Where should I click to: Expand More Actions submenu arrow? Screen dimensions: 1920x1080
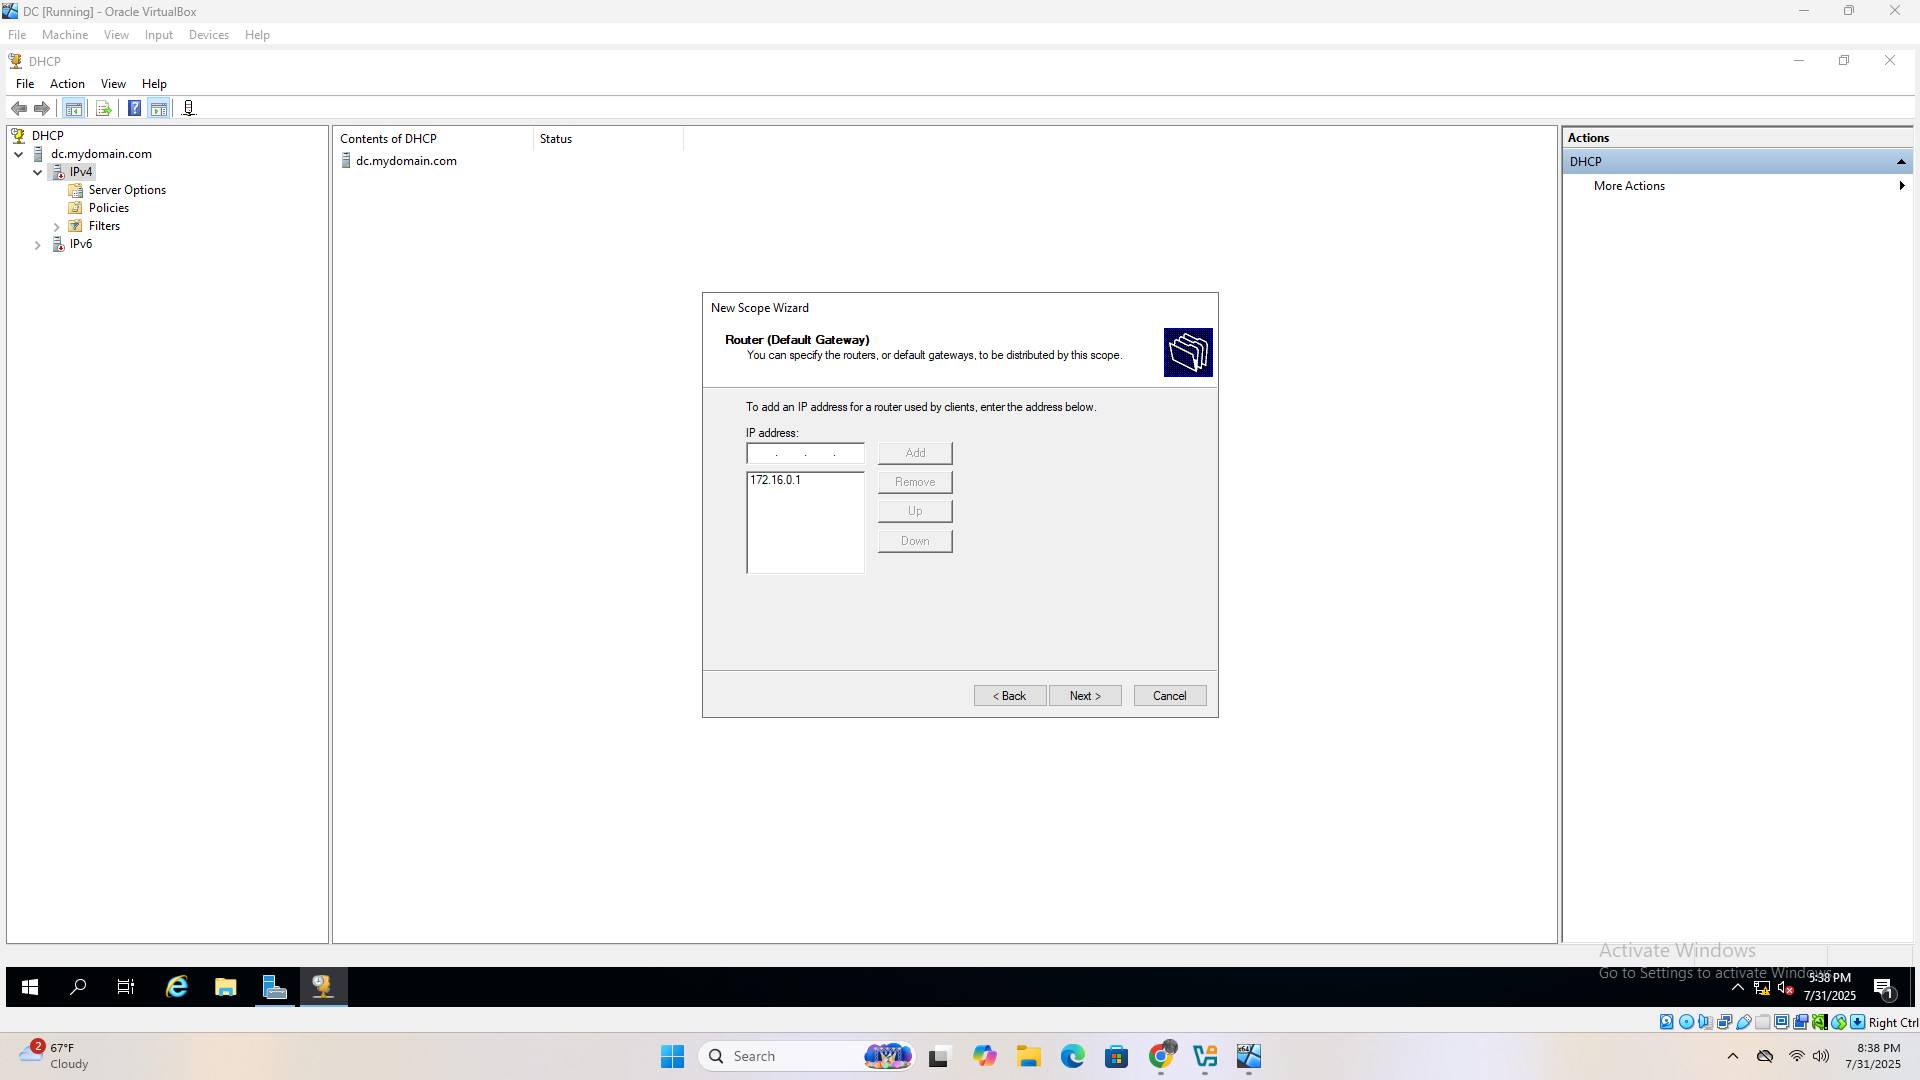1900,186
